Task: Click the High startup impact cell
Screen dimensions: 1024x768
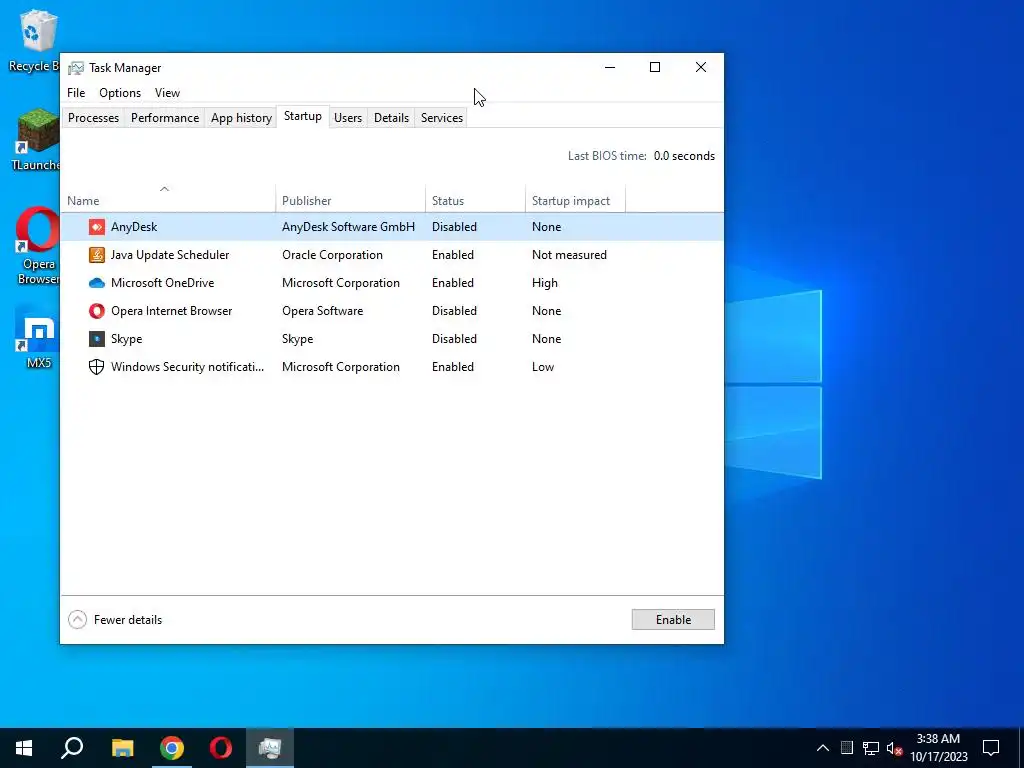Action: 545,283
